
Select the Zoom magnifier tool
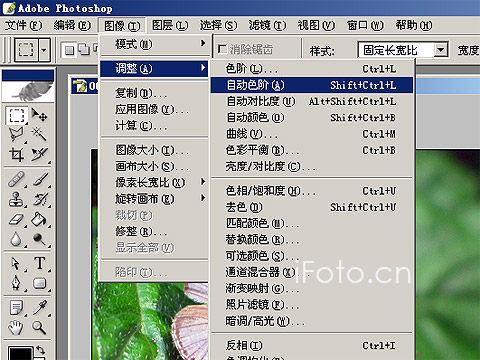click(40, 327)
